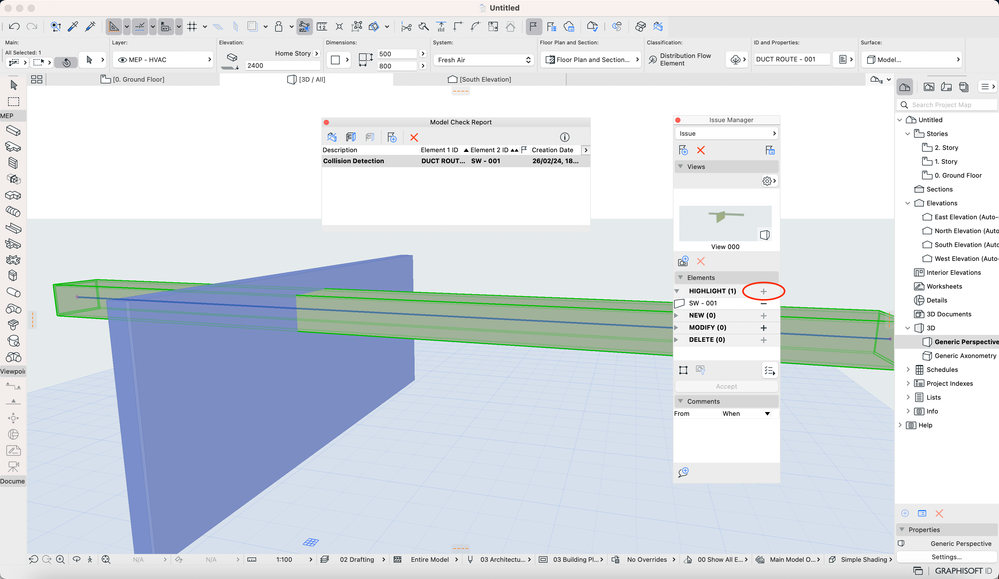Screen dimensions: 999x579
Task: Switch to the South Elevation tab
Action: 479,79
